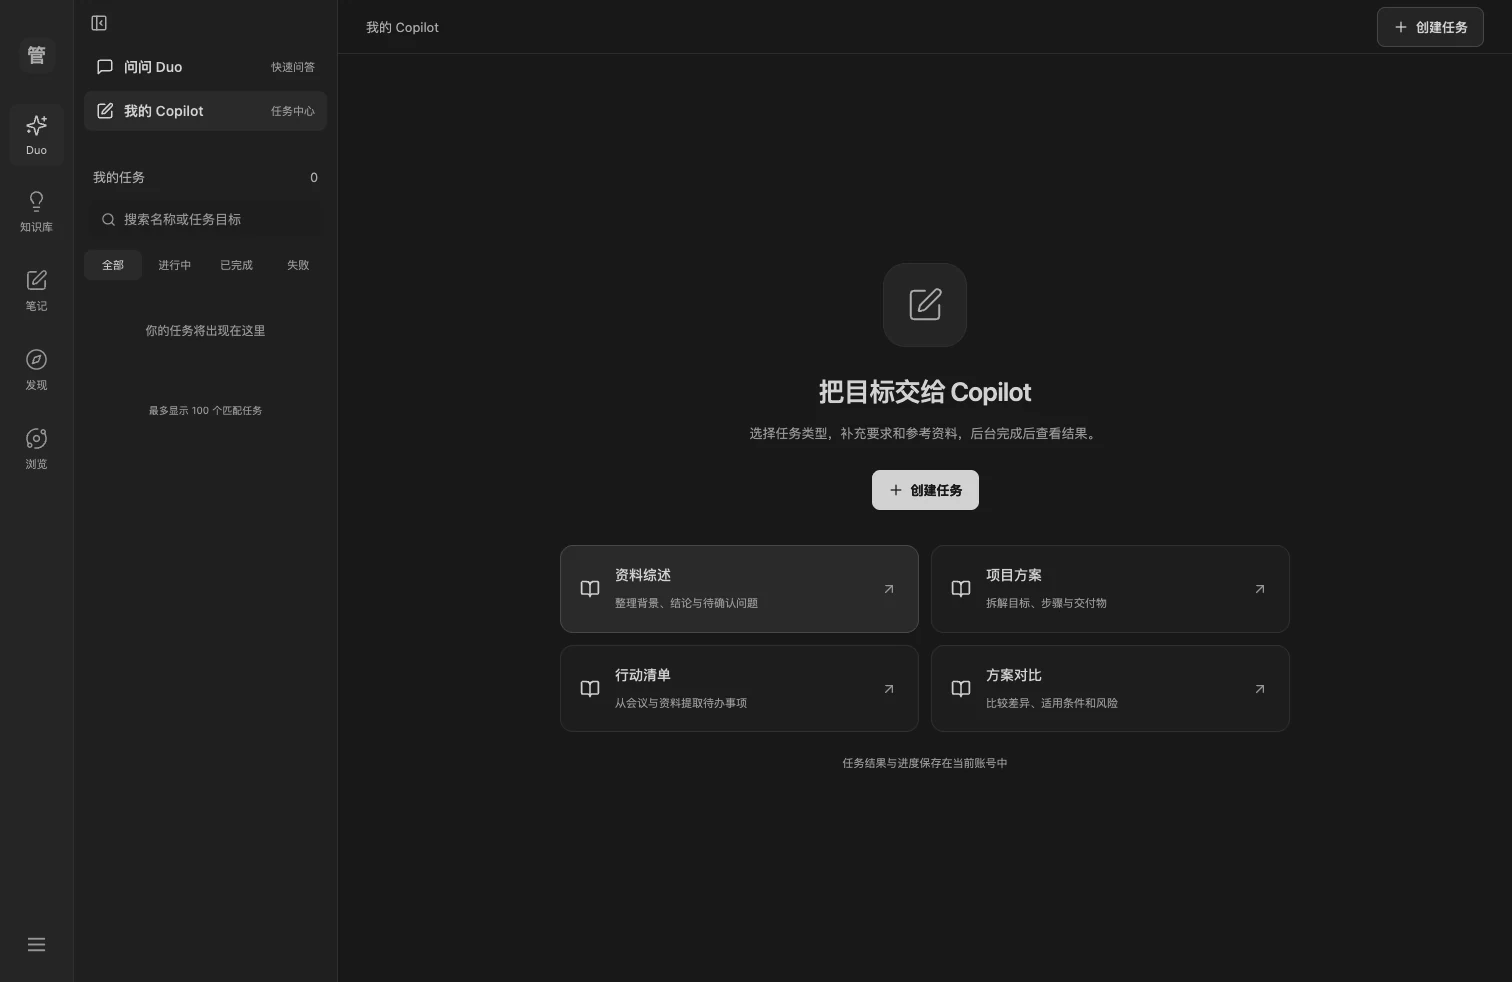
Task: Select the 进行中 filter tab
Action: tap(175, 265)
